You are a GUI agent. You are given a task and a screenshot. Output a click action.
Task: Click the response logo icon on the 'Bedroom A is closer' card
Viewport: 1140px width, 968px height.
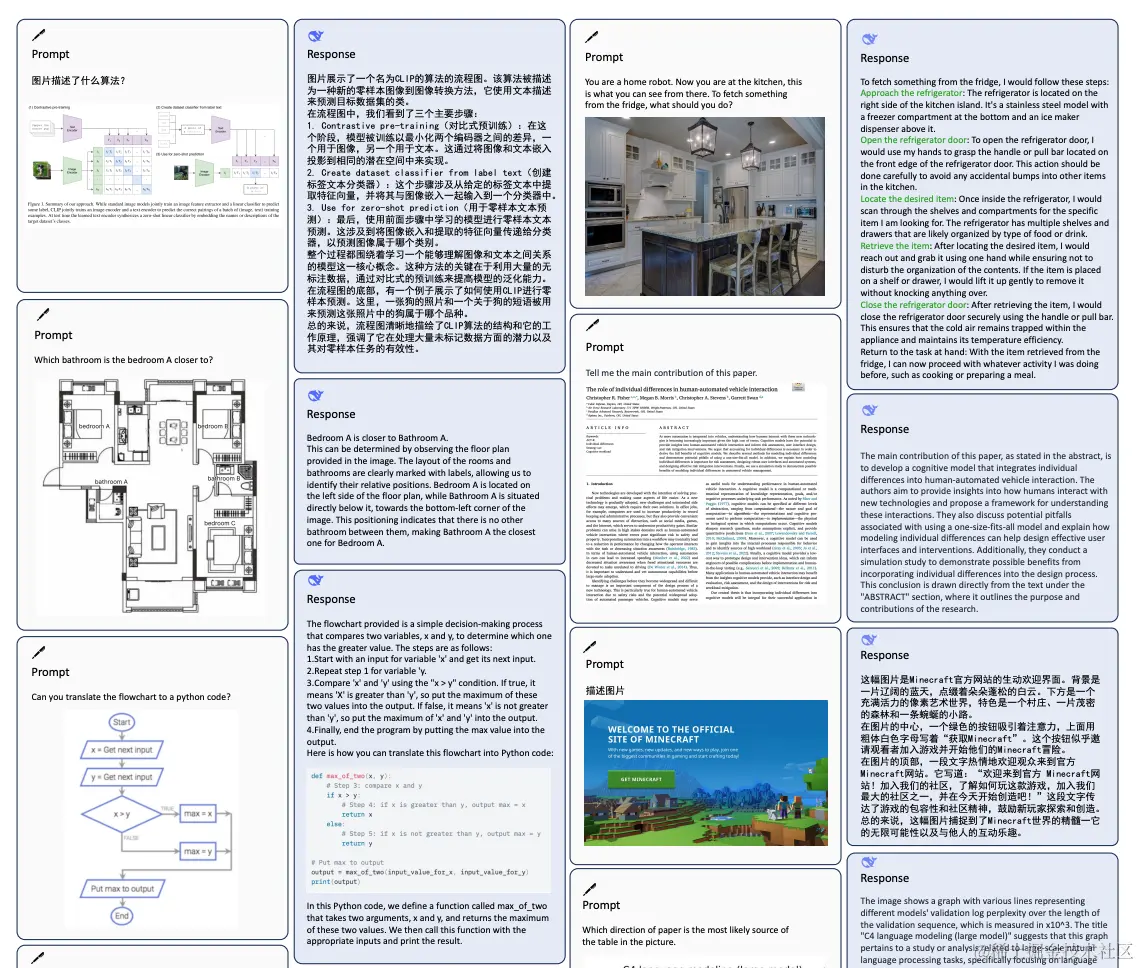click(316, 395)
